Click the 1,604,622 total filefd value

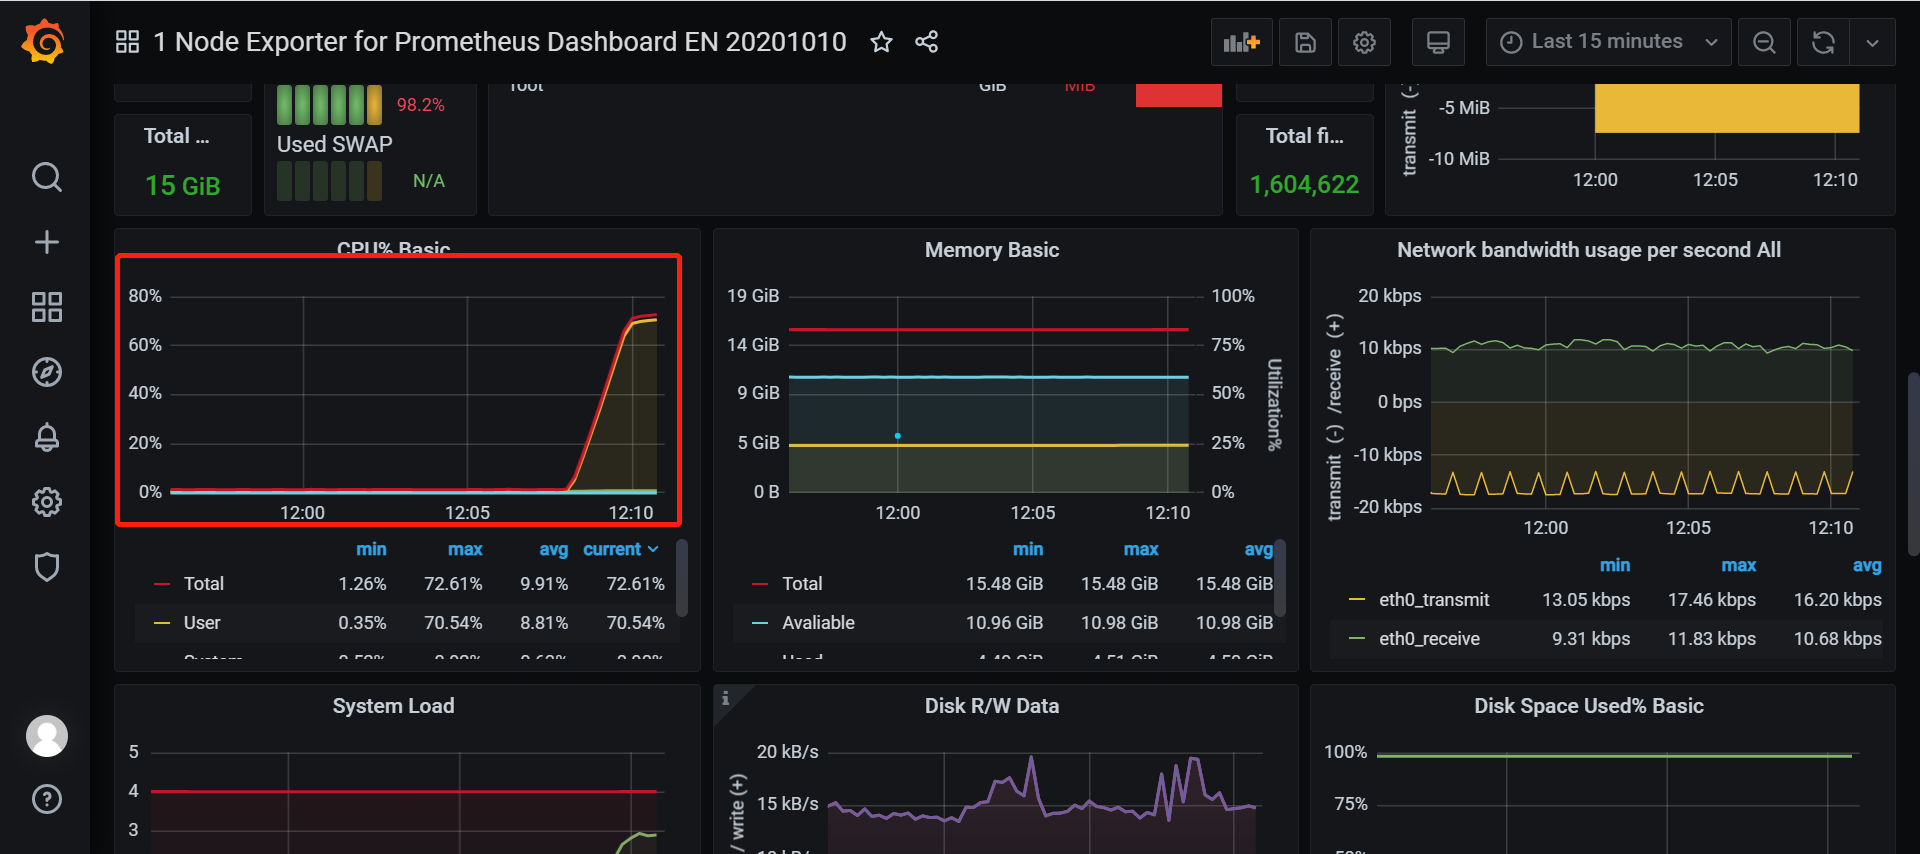click(1304, 185)
